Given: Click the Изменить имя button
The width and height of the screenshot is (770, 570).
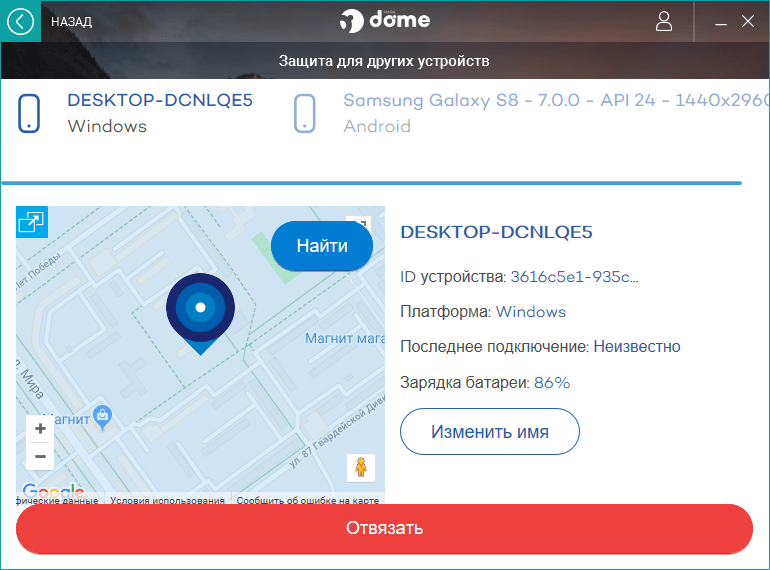Looking at the screenshot, I should (490, 432).
